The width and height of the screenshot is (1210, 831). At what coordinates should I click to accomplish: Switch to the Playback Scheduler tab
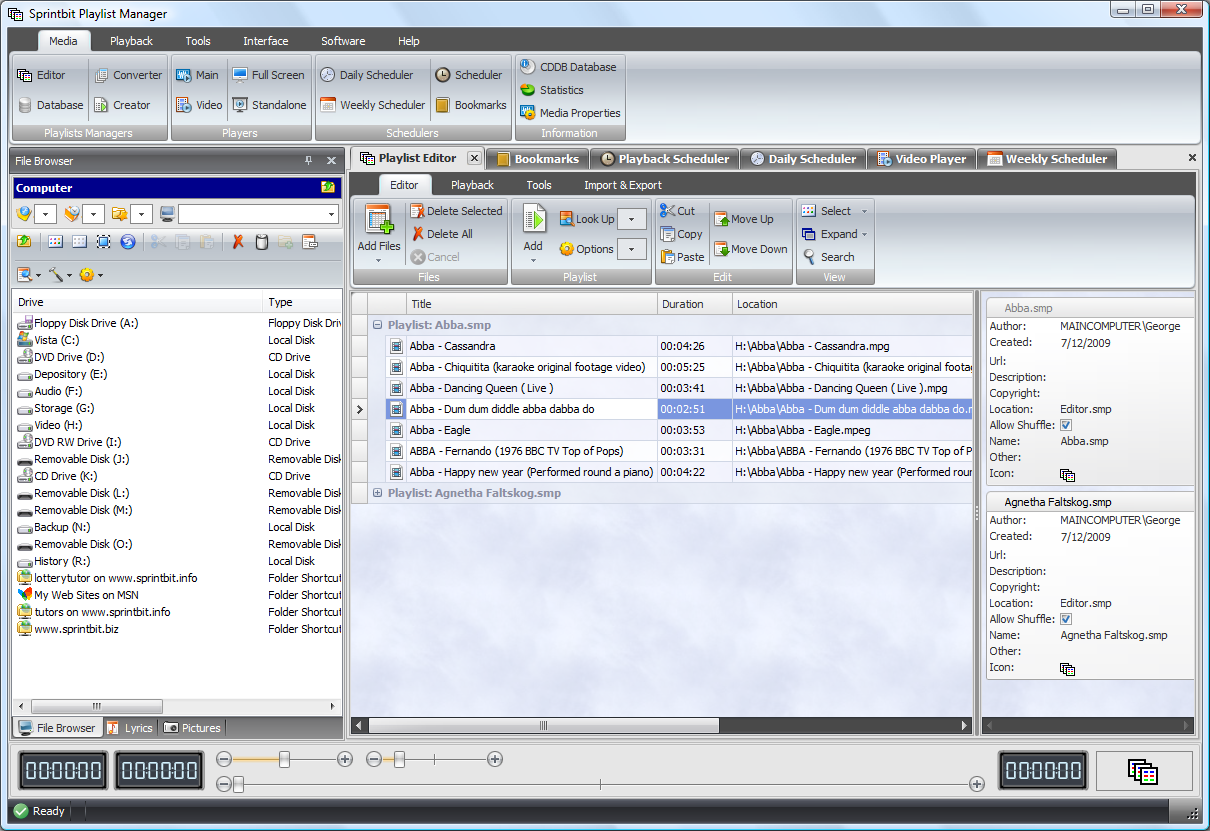point(665,159)
